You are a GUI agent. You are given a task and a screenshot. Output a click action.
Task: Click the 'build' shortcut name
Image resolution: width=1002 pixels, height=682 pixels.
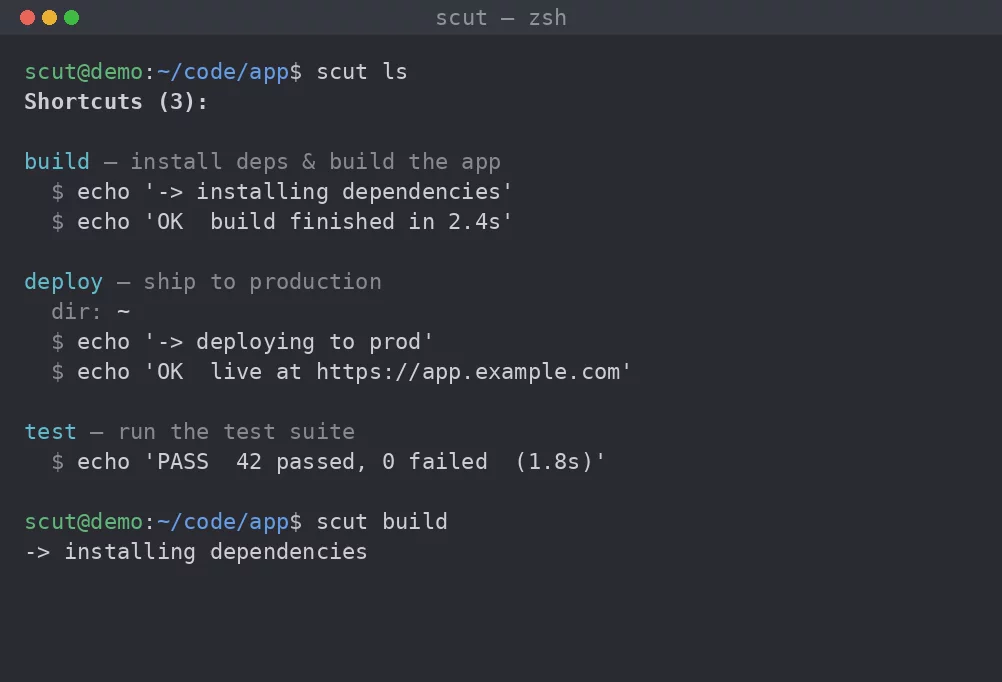57,161
